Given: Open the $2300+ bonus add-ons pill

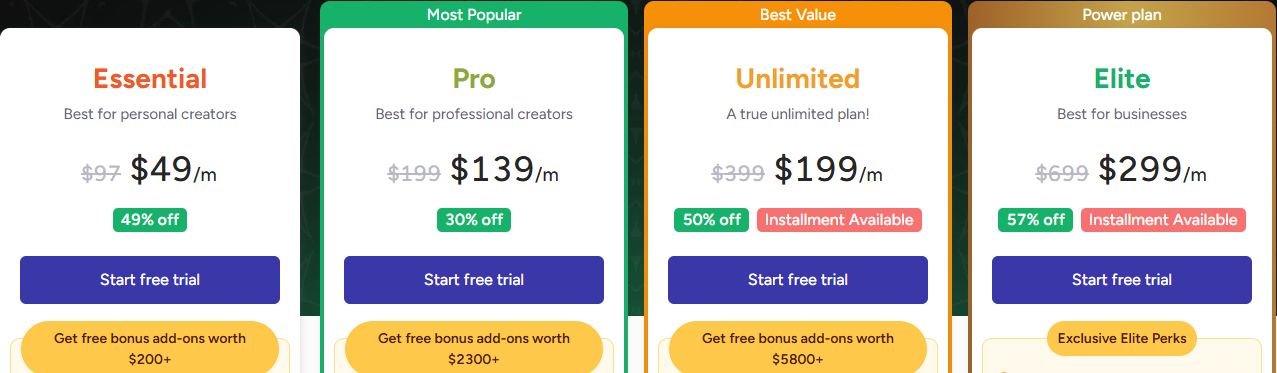Looking at the screenshot, I should [x=474, y=347].
